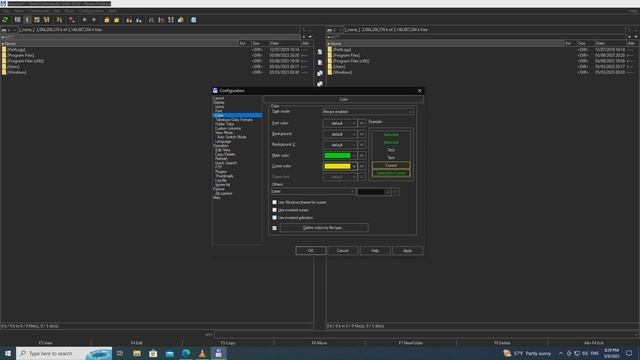Click the Windows taskbar search box
Image resolution: width=640 pixels, height=360 pixels.
tap(64, 353)
